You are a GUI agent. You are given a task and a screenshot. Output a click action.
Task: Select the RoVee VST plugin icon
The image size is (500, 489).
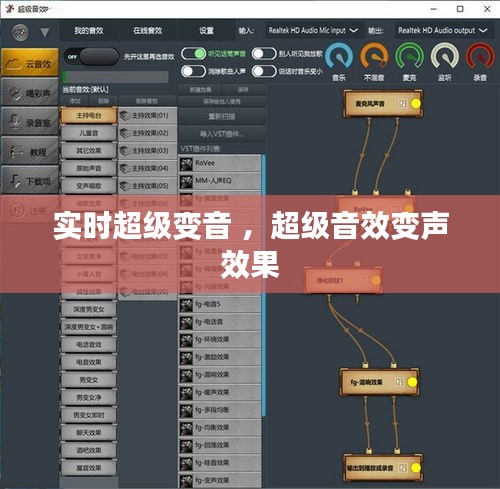pos(186,164)
